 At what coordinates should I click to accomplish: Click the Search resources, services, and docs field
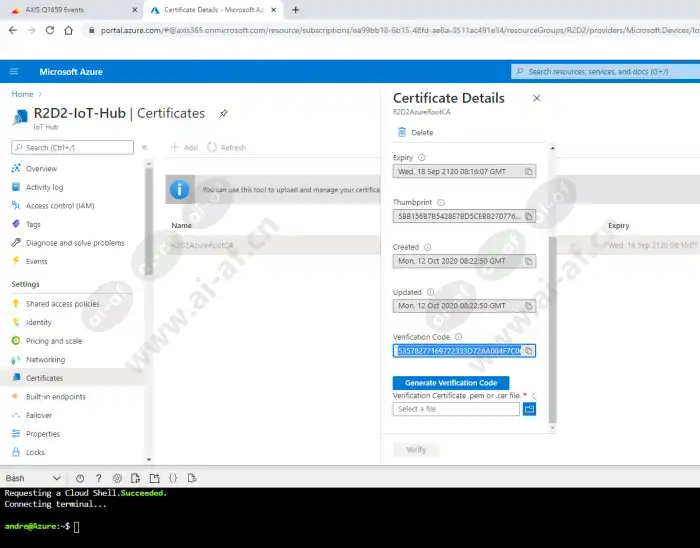(x=605, y=71)
